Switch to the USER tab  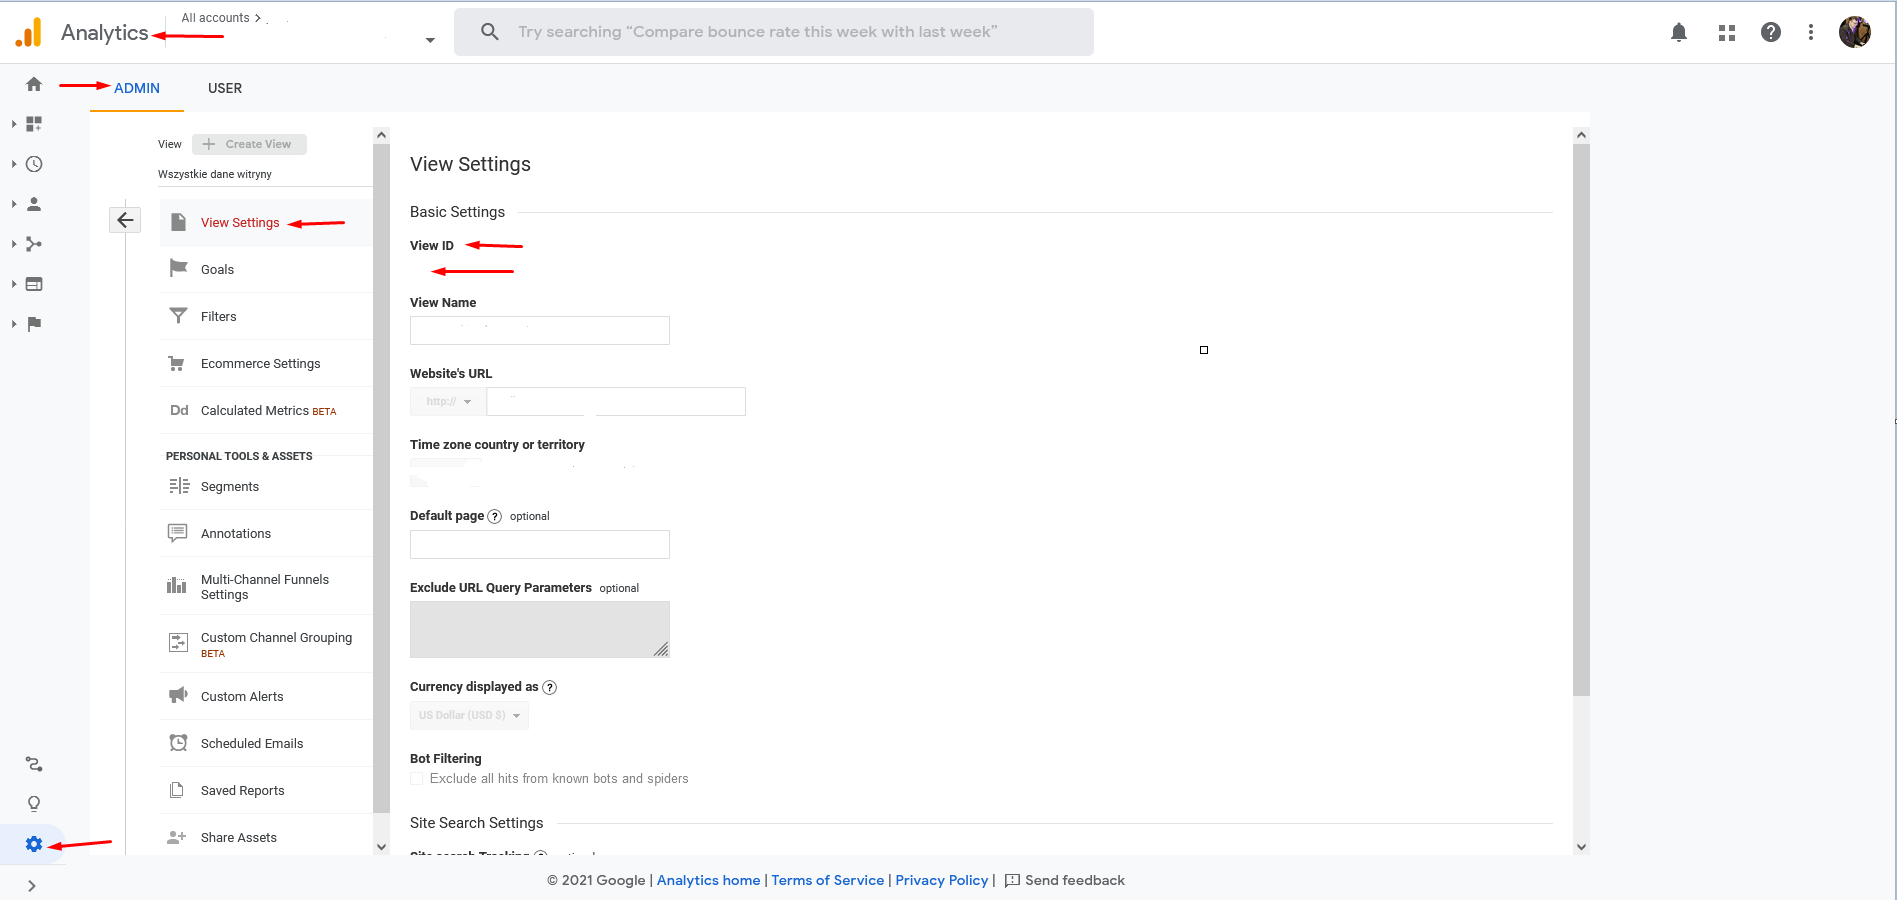pyautogui.click(x=225, y=88)
